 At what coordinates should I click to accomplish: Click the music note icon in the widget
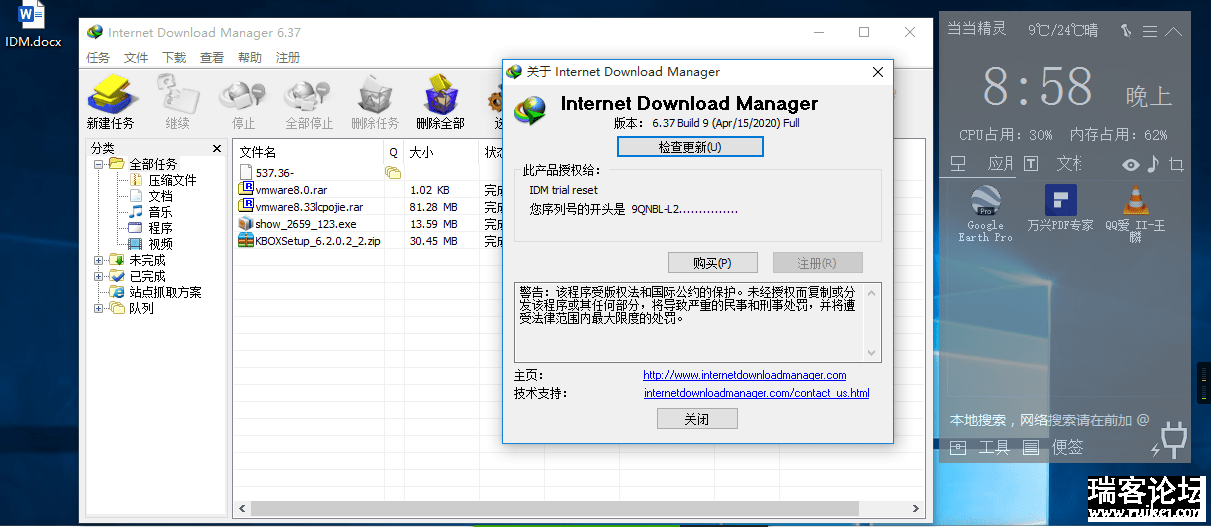point(1153,164)
